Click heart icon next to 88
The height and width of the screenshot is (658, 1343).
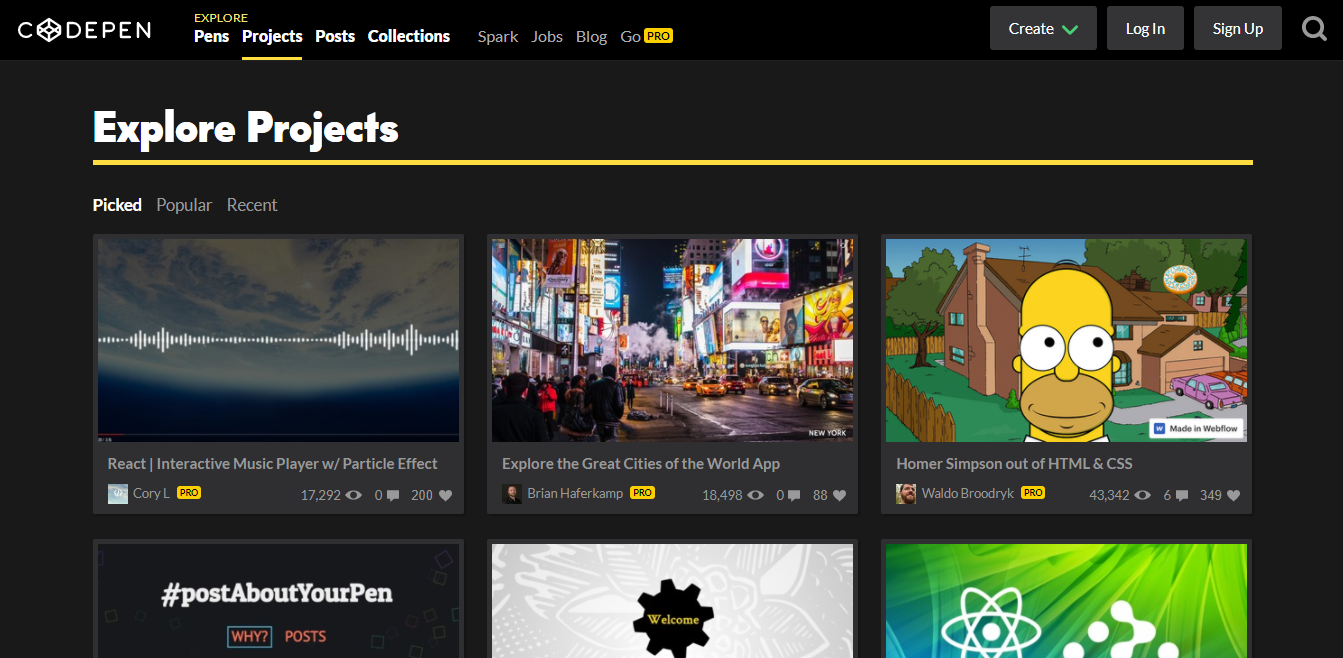839,495
